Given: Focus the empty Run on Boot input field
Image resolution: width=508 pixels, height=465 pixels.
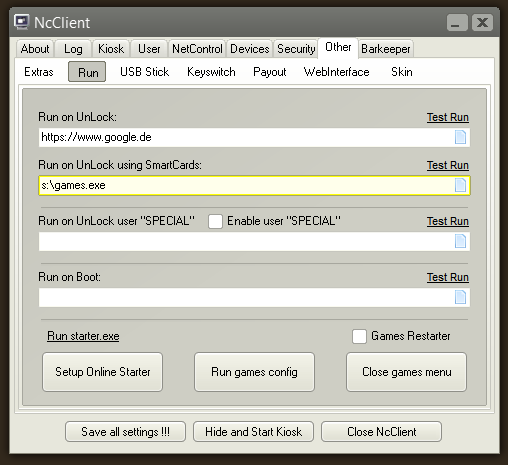Looking at the screenshot, I should [x=254, y=297].
